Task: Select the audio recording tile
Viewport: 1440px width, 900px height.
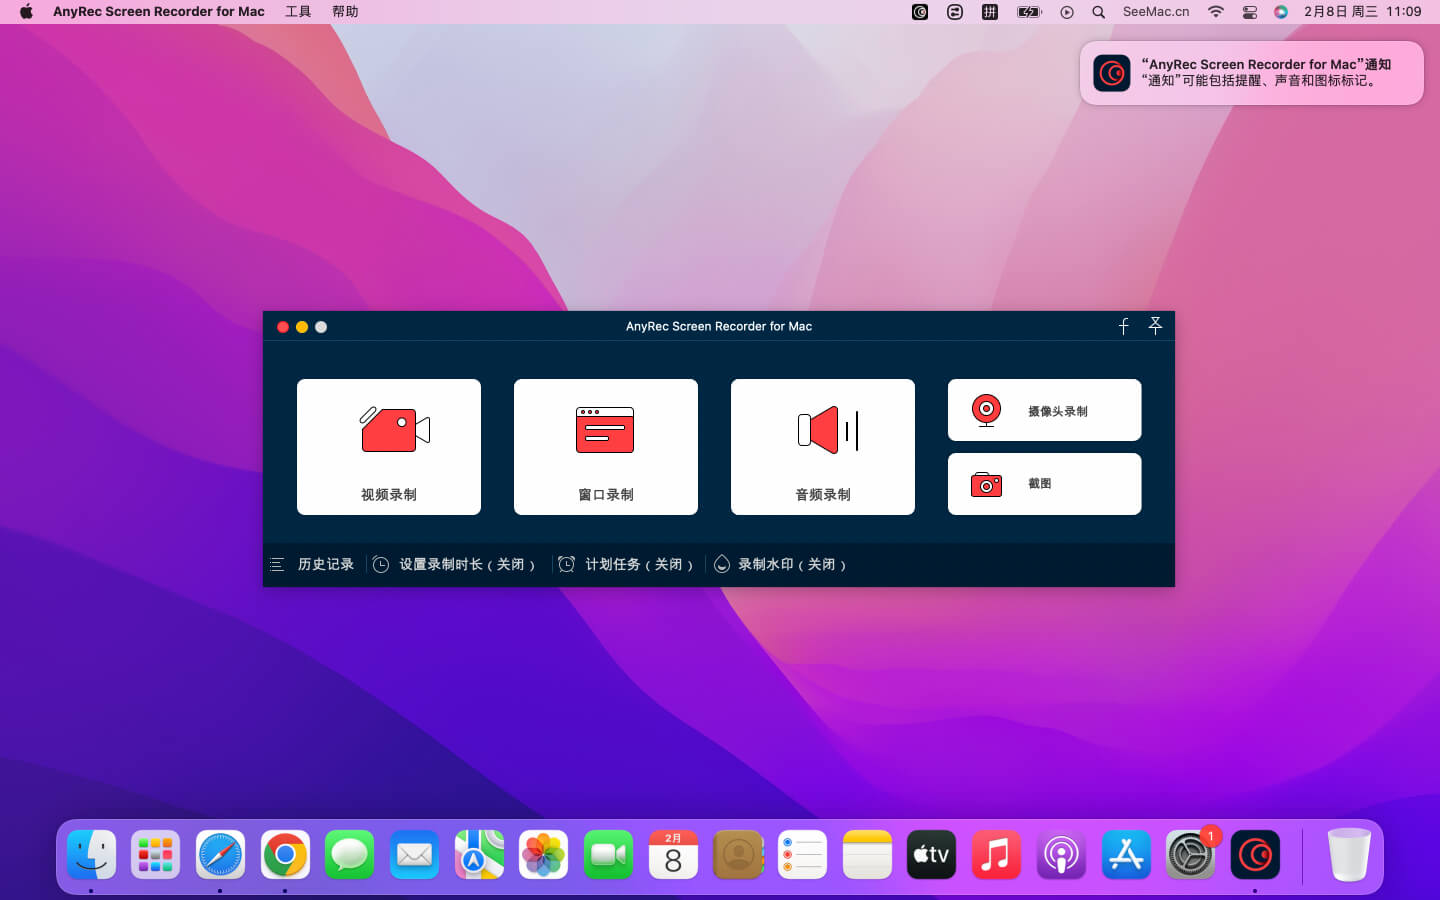Action: pos(822,447)
